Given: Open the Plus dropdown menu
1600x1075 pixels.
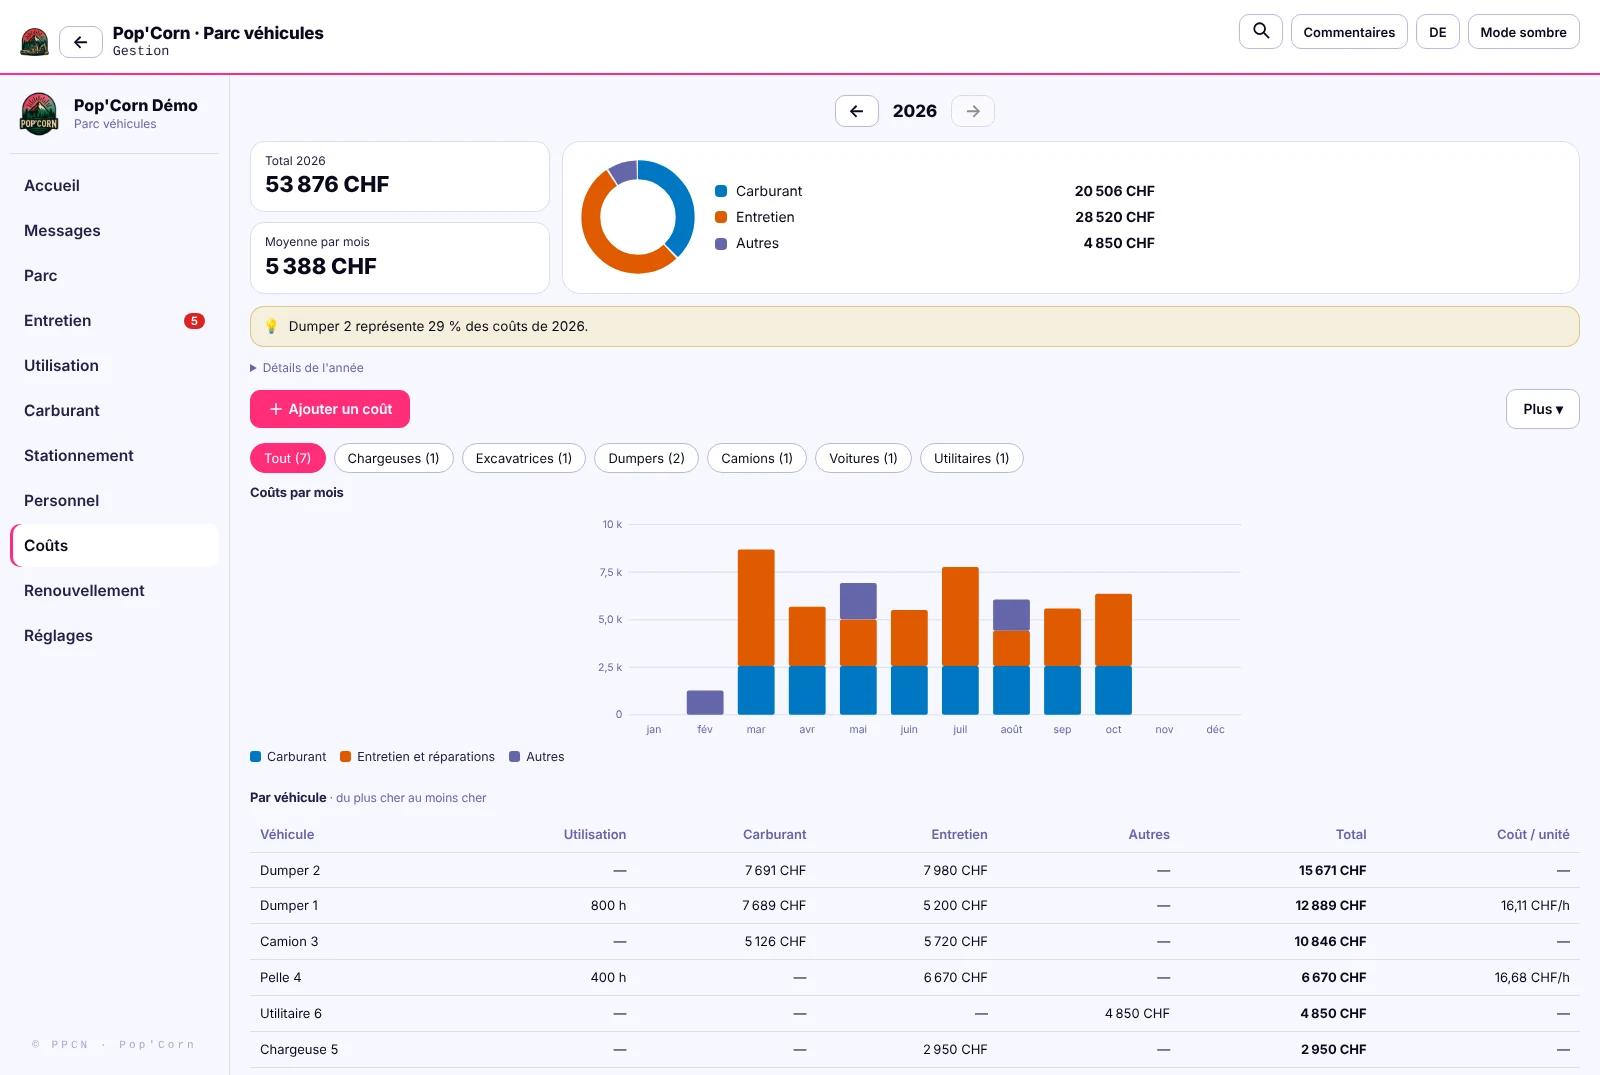Looking at the screenshot, I should (x=1542, y=409).
